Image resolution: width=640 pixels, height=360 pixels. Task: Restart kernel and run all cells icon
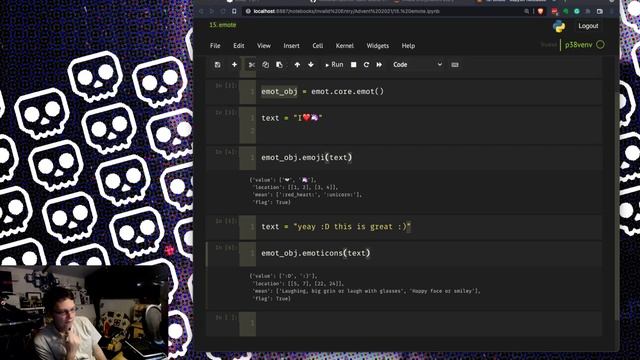pos(379,64)
